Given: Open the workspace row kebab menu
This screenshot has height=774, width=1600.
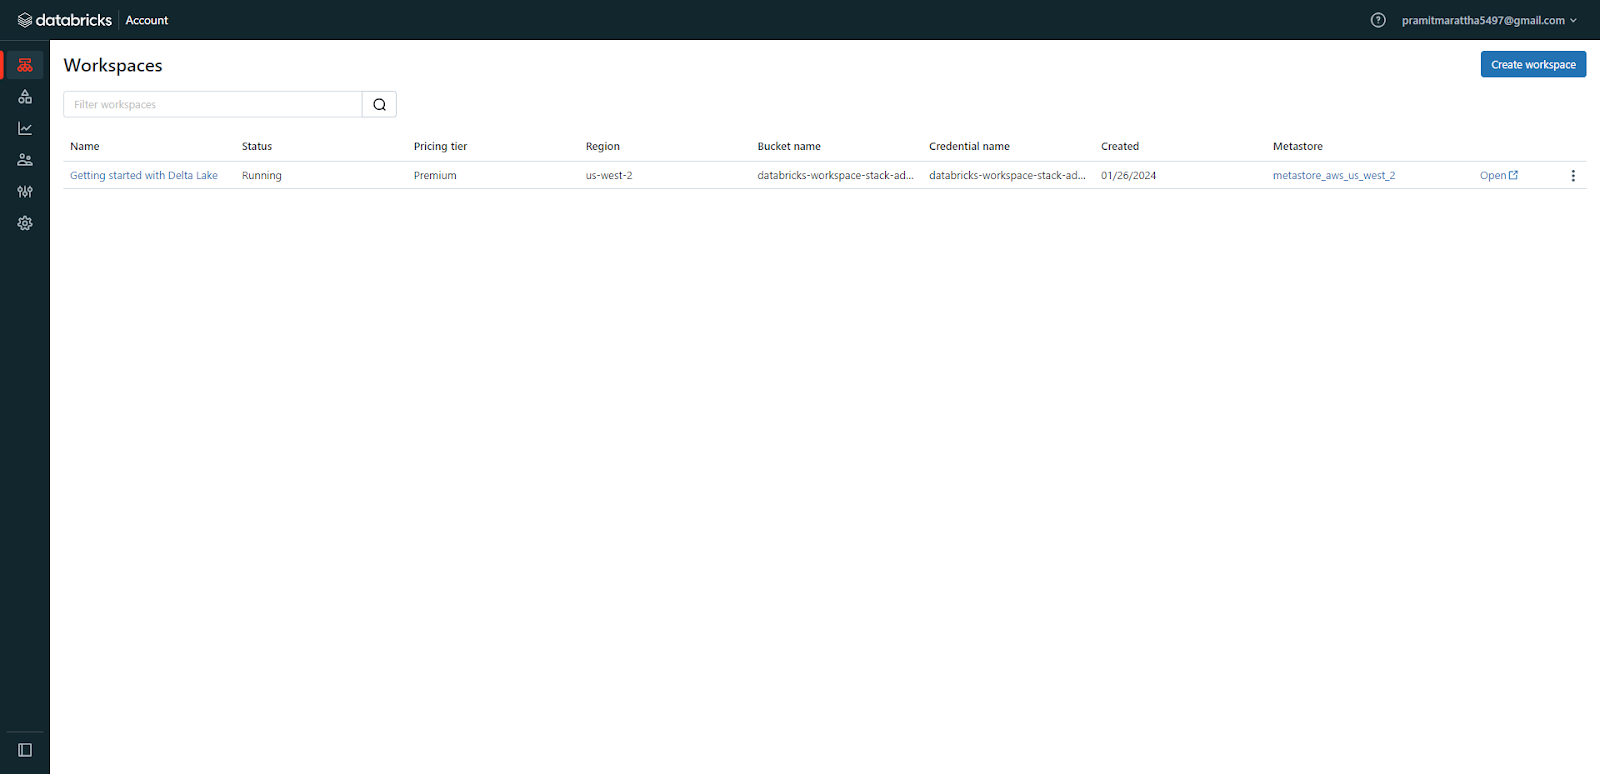Looking at the screenshot, I should click(1573, 175).
